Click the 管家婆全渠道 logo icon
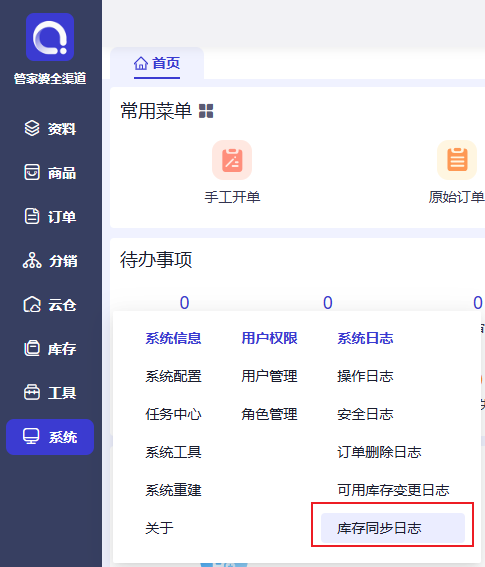This screenshot has height=567, width=485. click(x=50, y=37)
